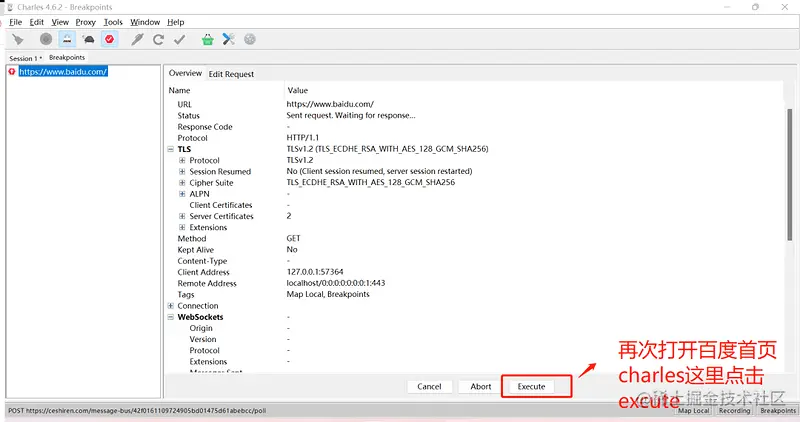
Task: Click the Compose pen icon
Action: pos(137,39)
